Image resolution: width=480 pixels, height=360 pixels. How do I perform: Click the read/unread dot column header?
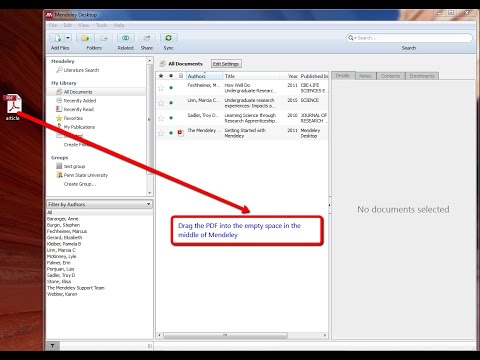171,76
